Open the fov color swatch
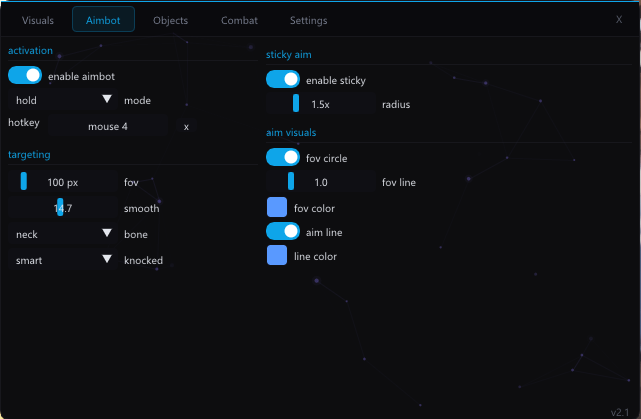Screen dimensions: 641x419 (x=277, y=207)
